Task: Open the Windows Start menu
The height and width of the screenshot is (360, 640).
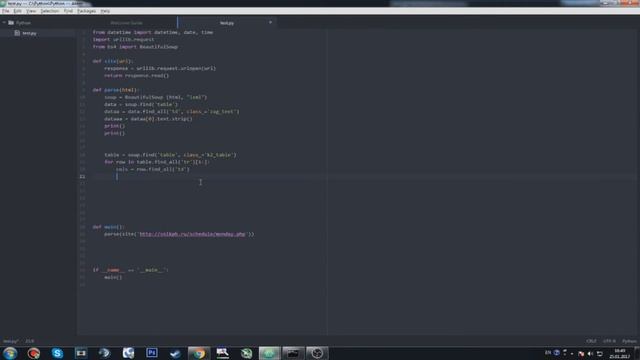Action: click(x=10, y=353)
